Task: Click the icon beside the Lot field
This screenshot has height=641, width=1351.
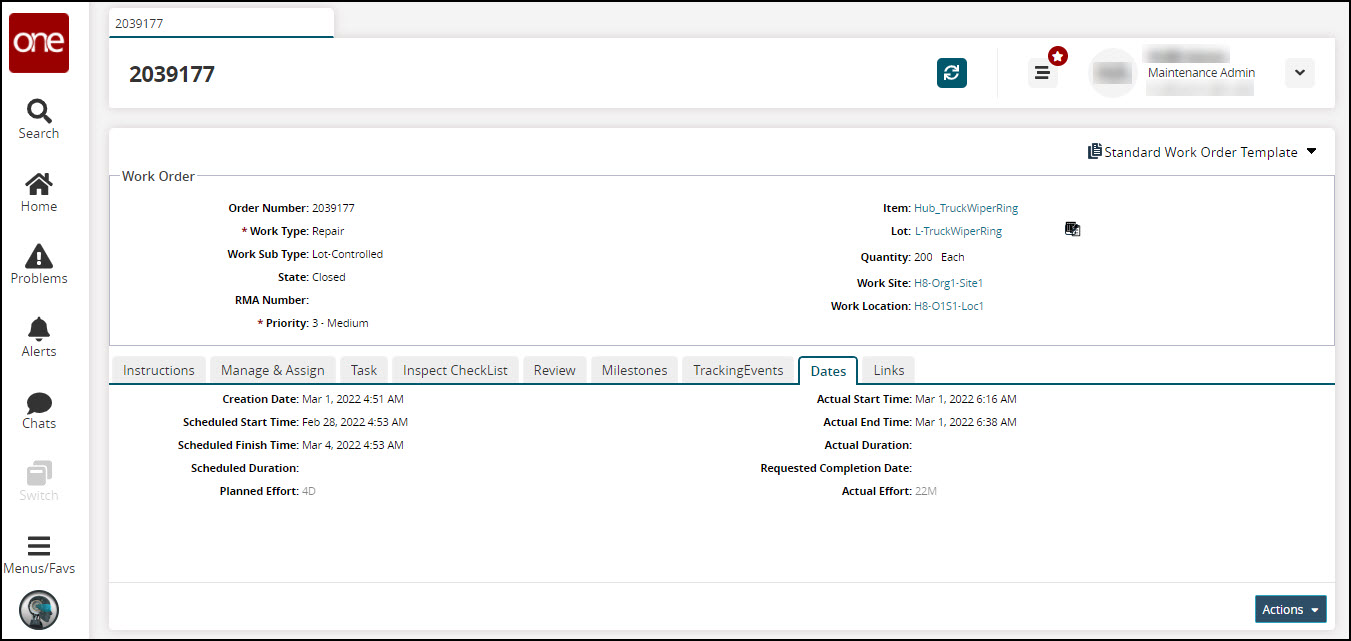Action: coord(1072,230)
